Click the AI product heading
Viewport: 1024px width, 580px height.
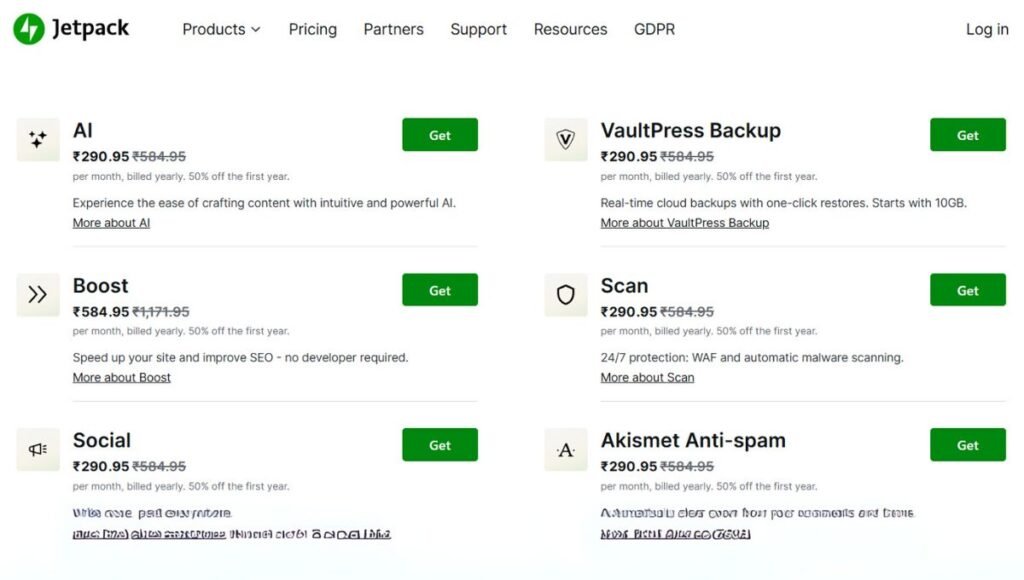pos(82,131)
